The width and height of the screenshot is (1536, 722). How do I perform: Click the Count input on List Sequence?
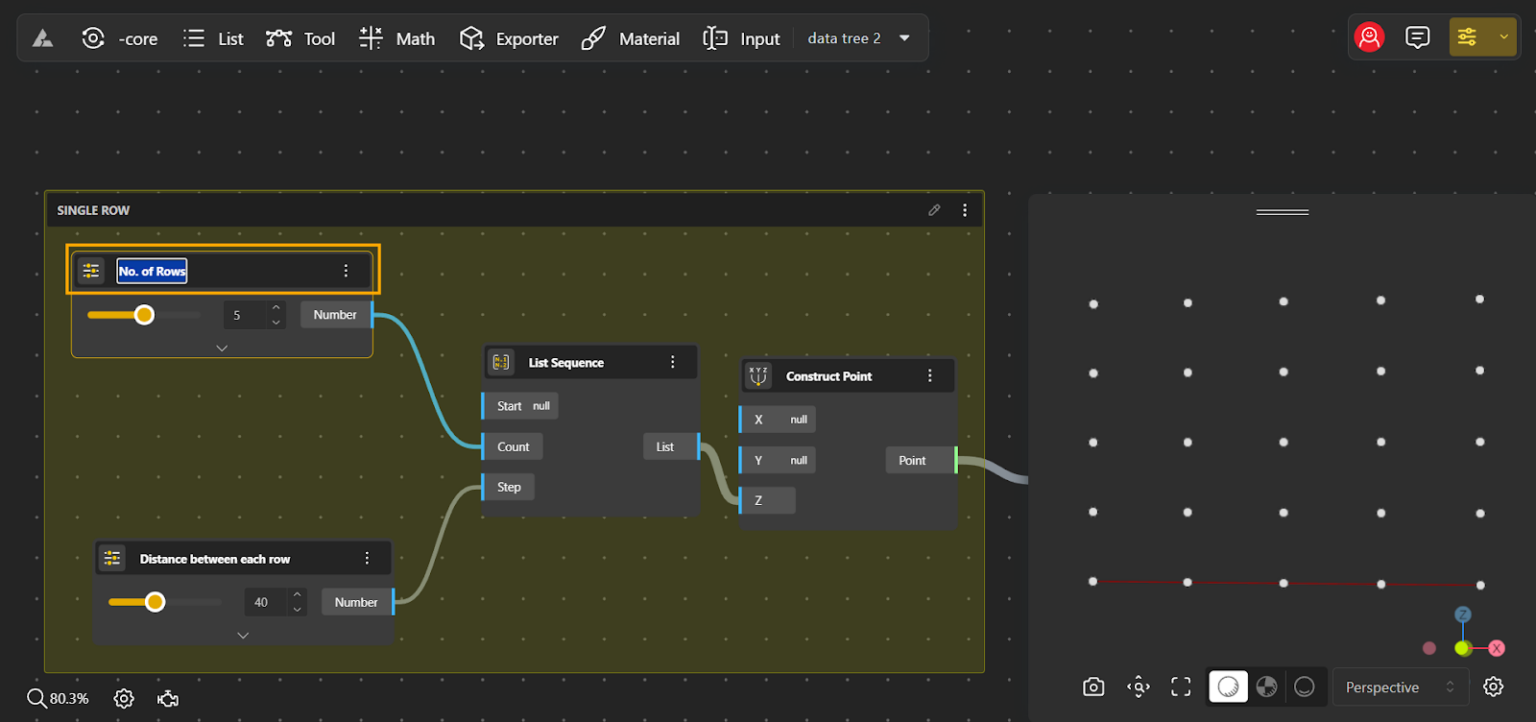tap(513, 447)
